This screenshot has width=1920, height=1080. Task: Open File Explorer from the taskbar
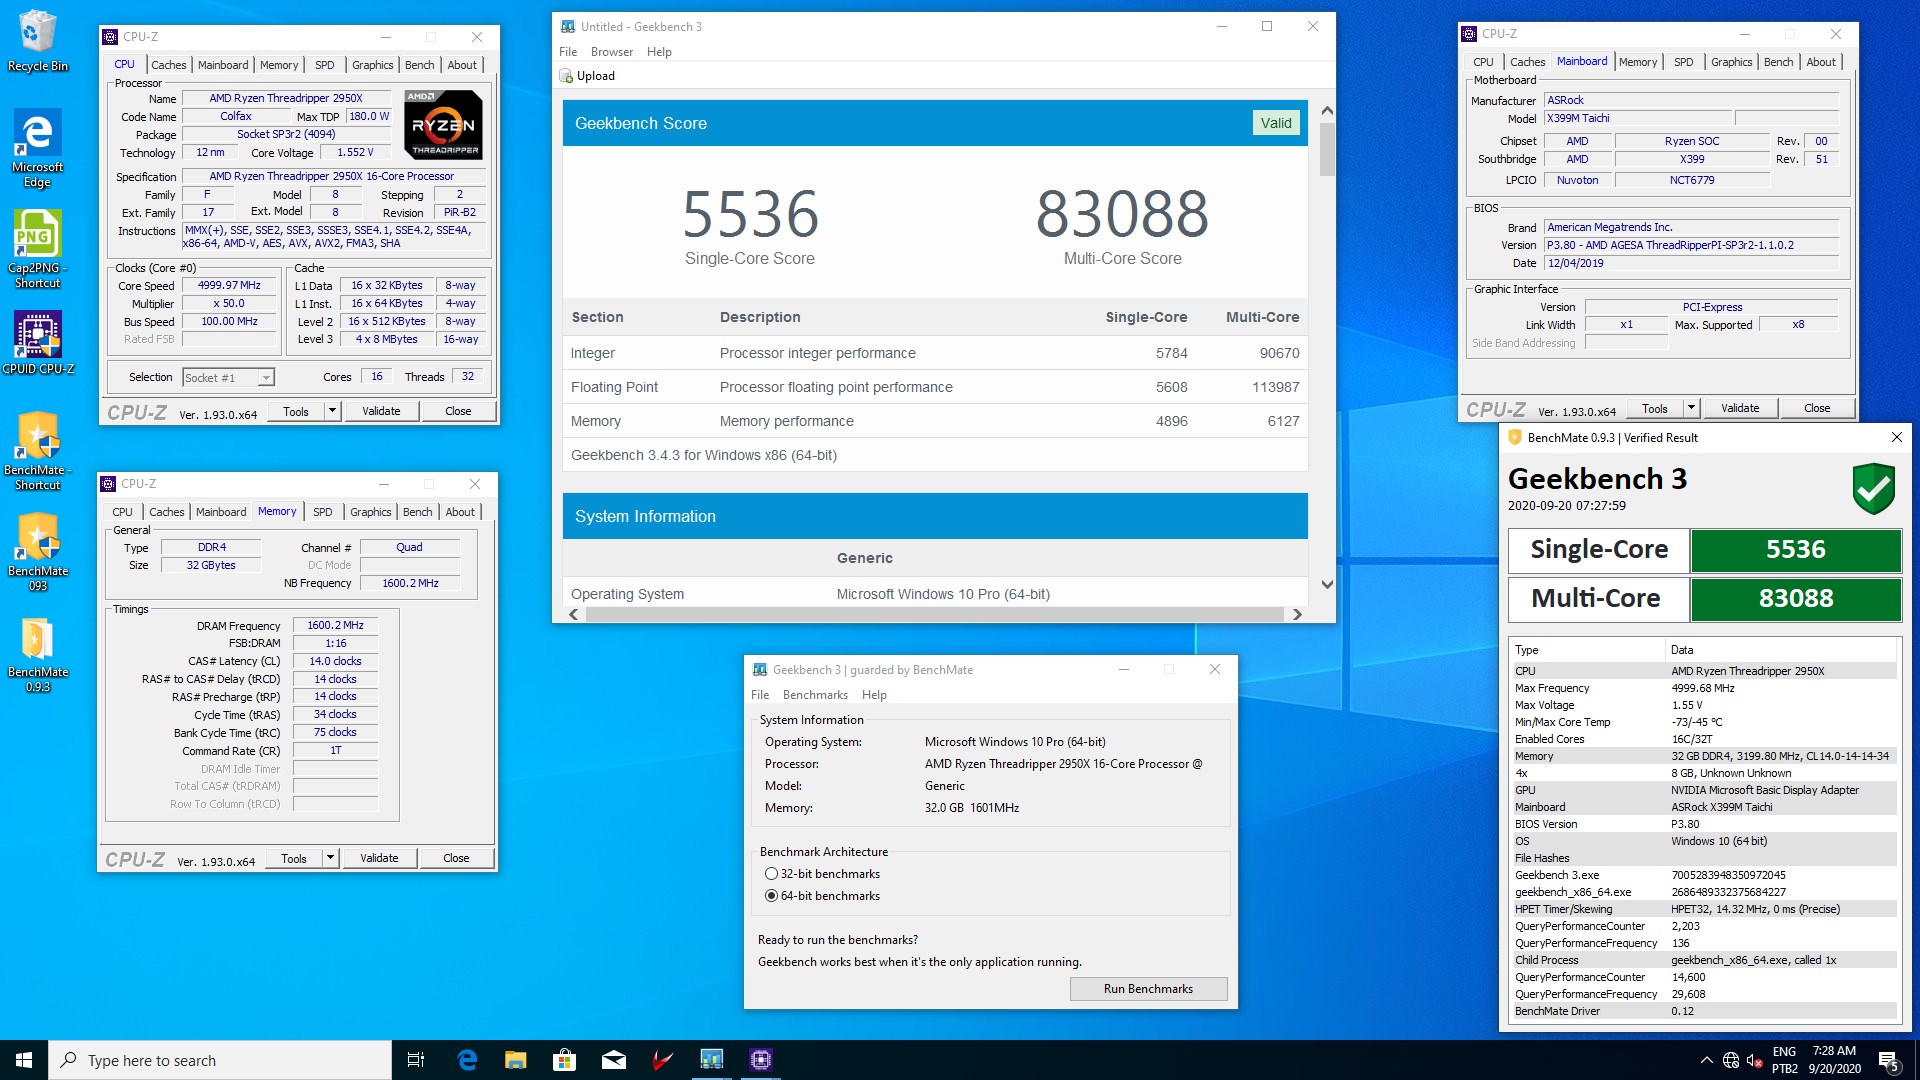point(515,1060)
